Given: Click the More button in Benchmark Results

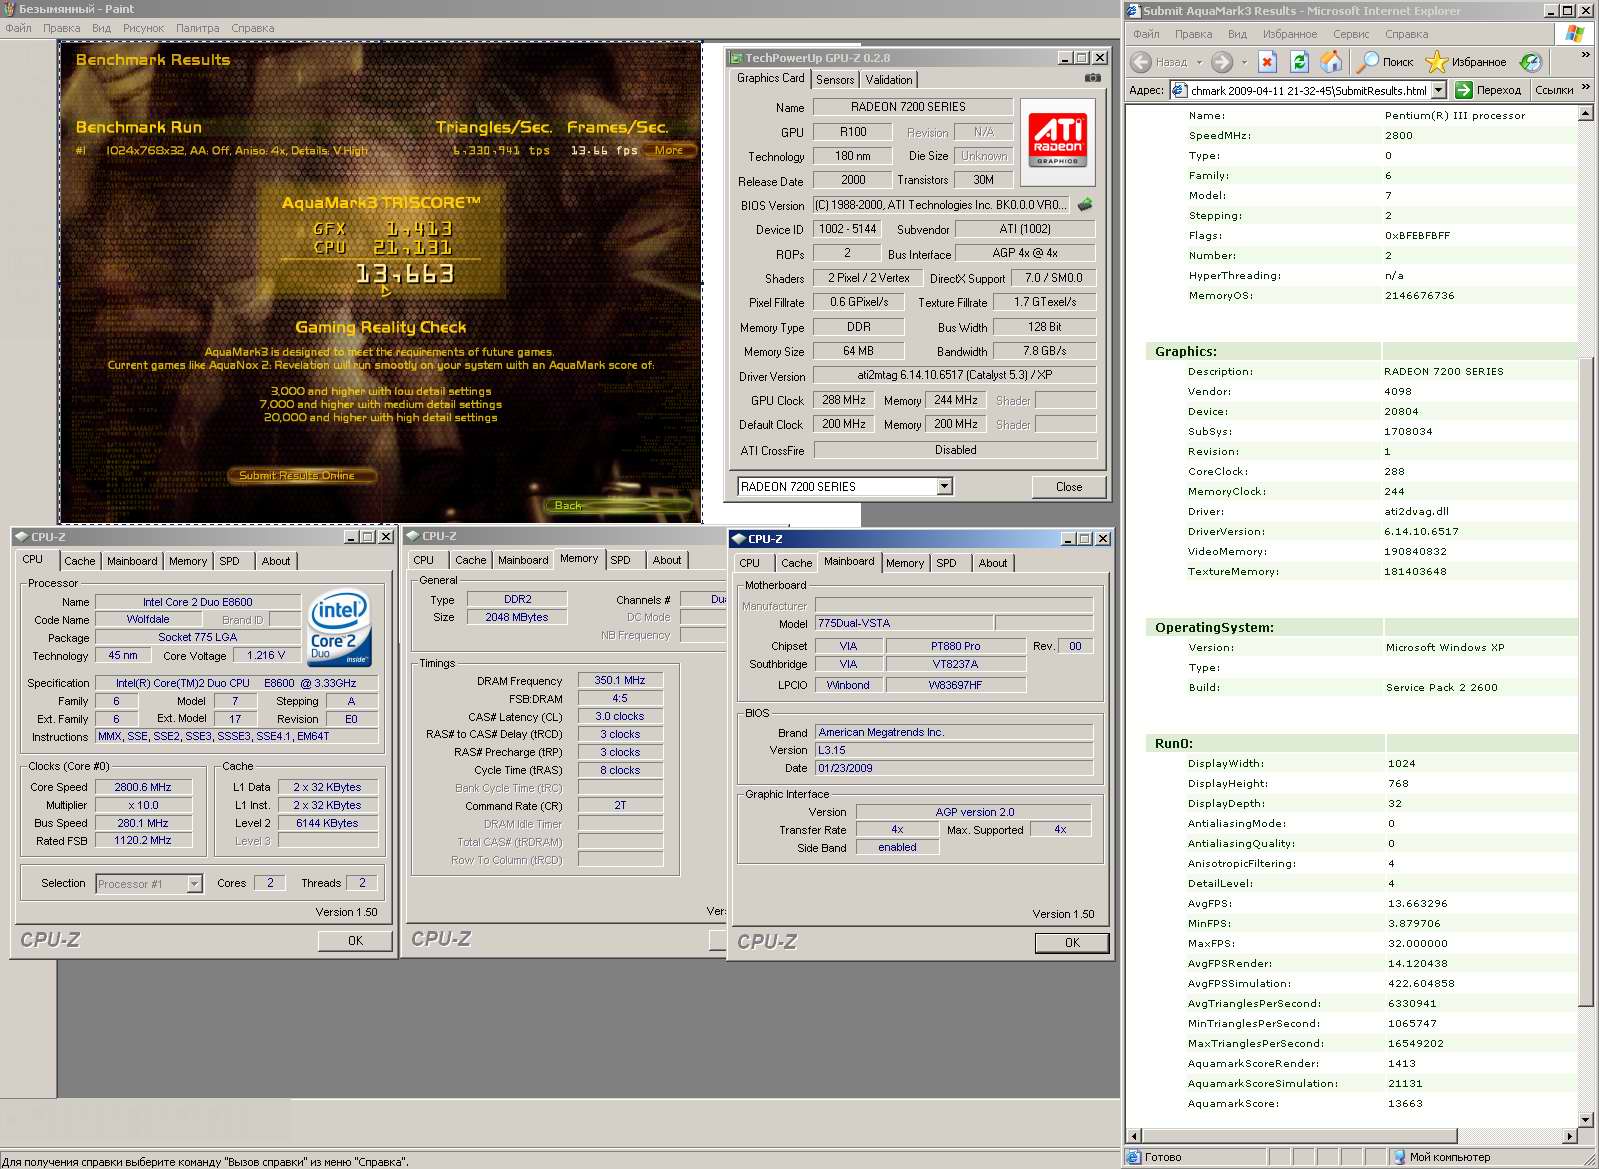Looking at the screenshot, I should coord(669,150).
